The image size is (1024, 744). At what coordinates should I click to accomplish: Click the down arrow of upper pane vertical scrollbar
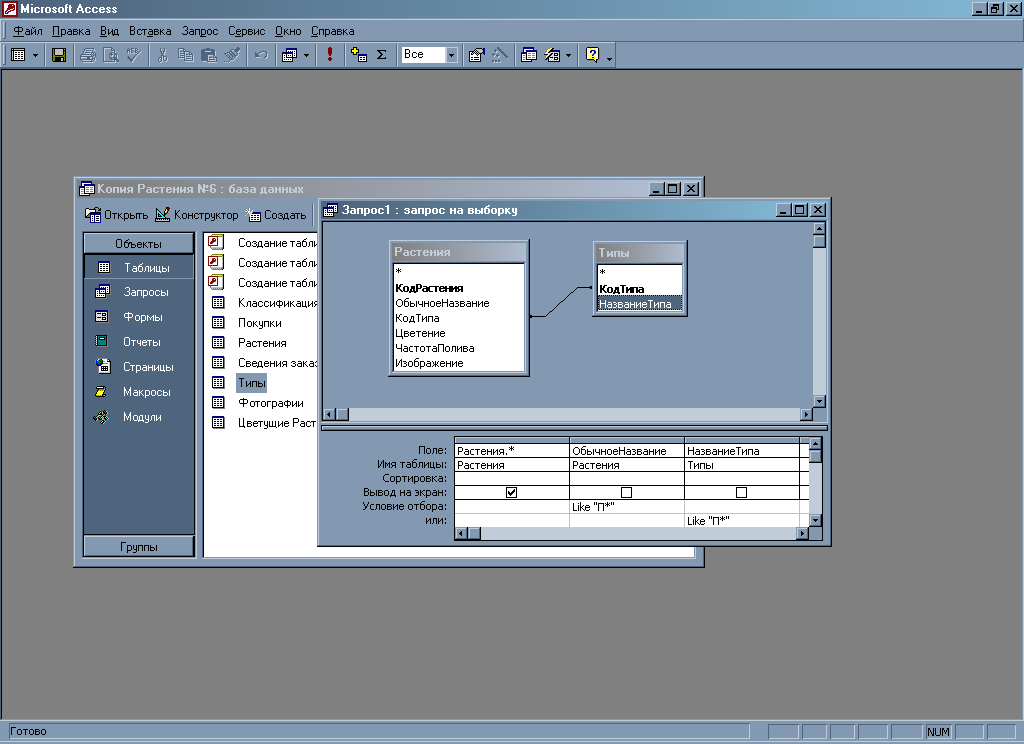pos(820,401)
